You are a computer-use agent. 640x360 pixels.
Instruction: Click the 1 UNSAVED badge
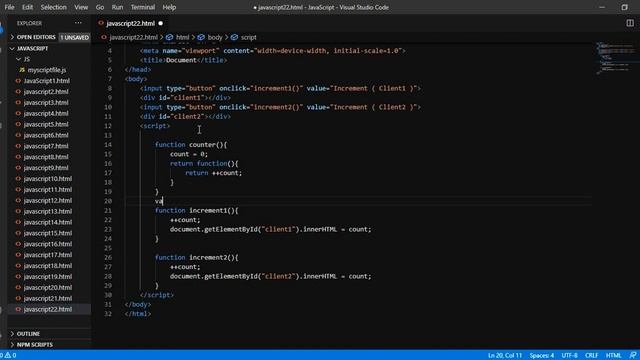[74, 37]
